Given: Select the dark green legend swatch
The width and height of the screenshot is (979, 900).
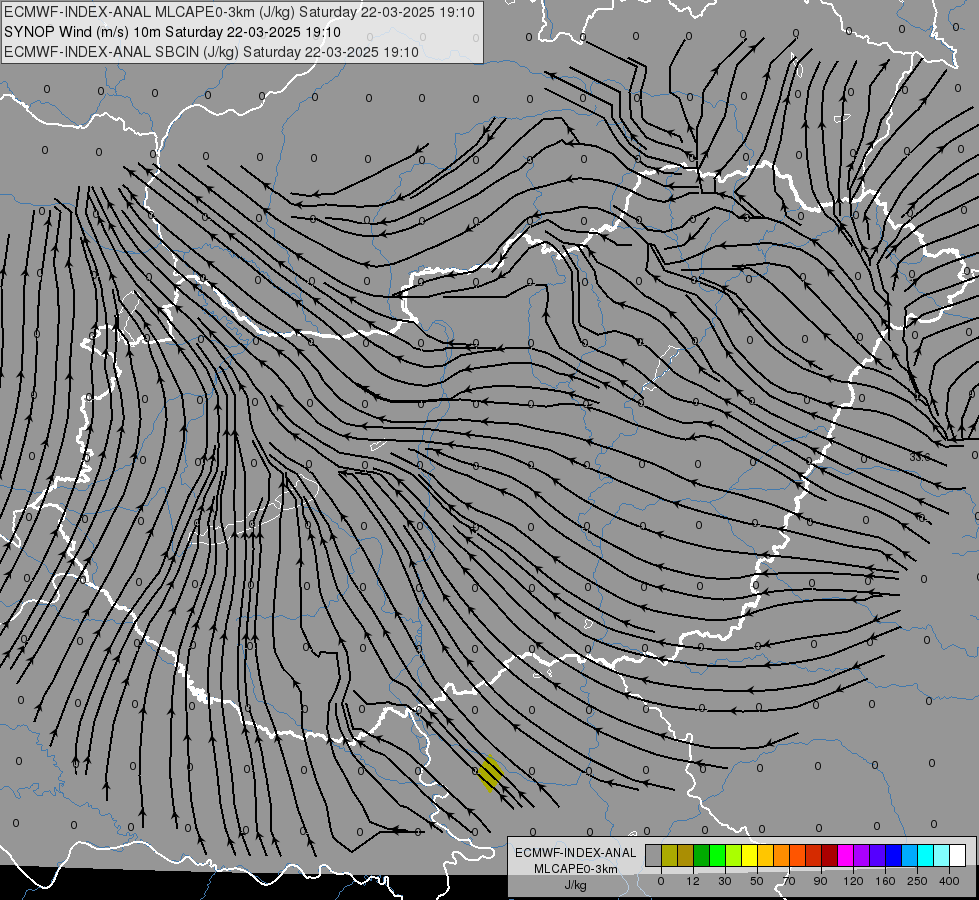Looking at the screenshot, I should 701,856.
